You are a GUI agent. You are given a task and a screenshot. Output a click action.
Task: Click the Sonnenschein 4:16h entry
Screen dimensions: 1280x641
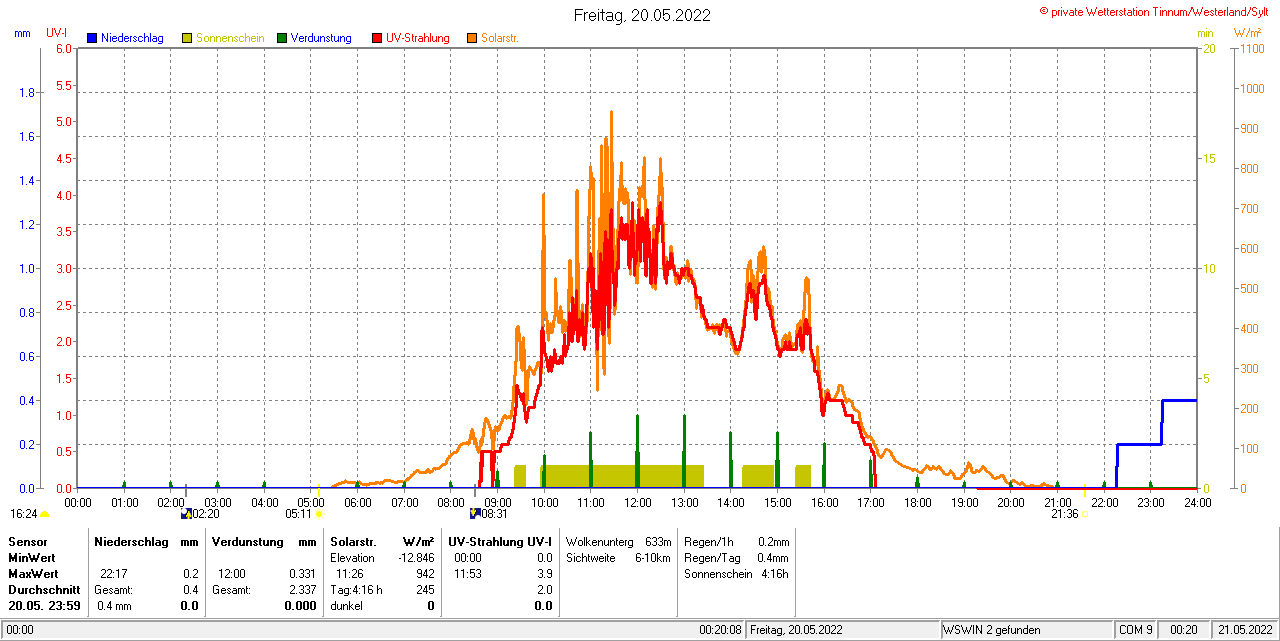pyautogui.click(x=737, y=574)
